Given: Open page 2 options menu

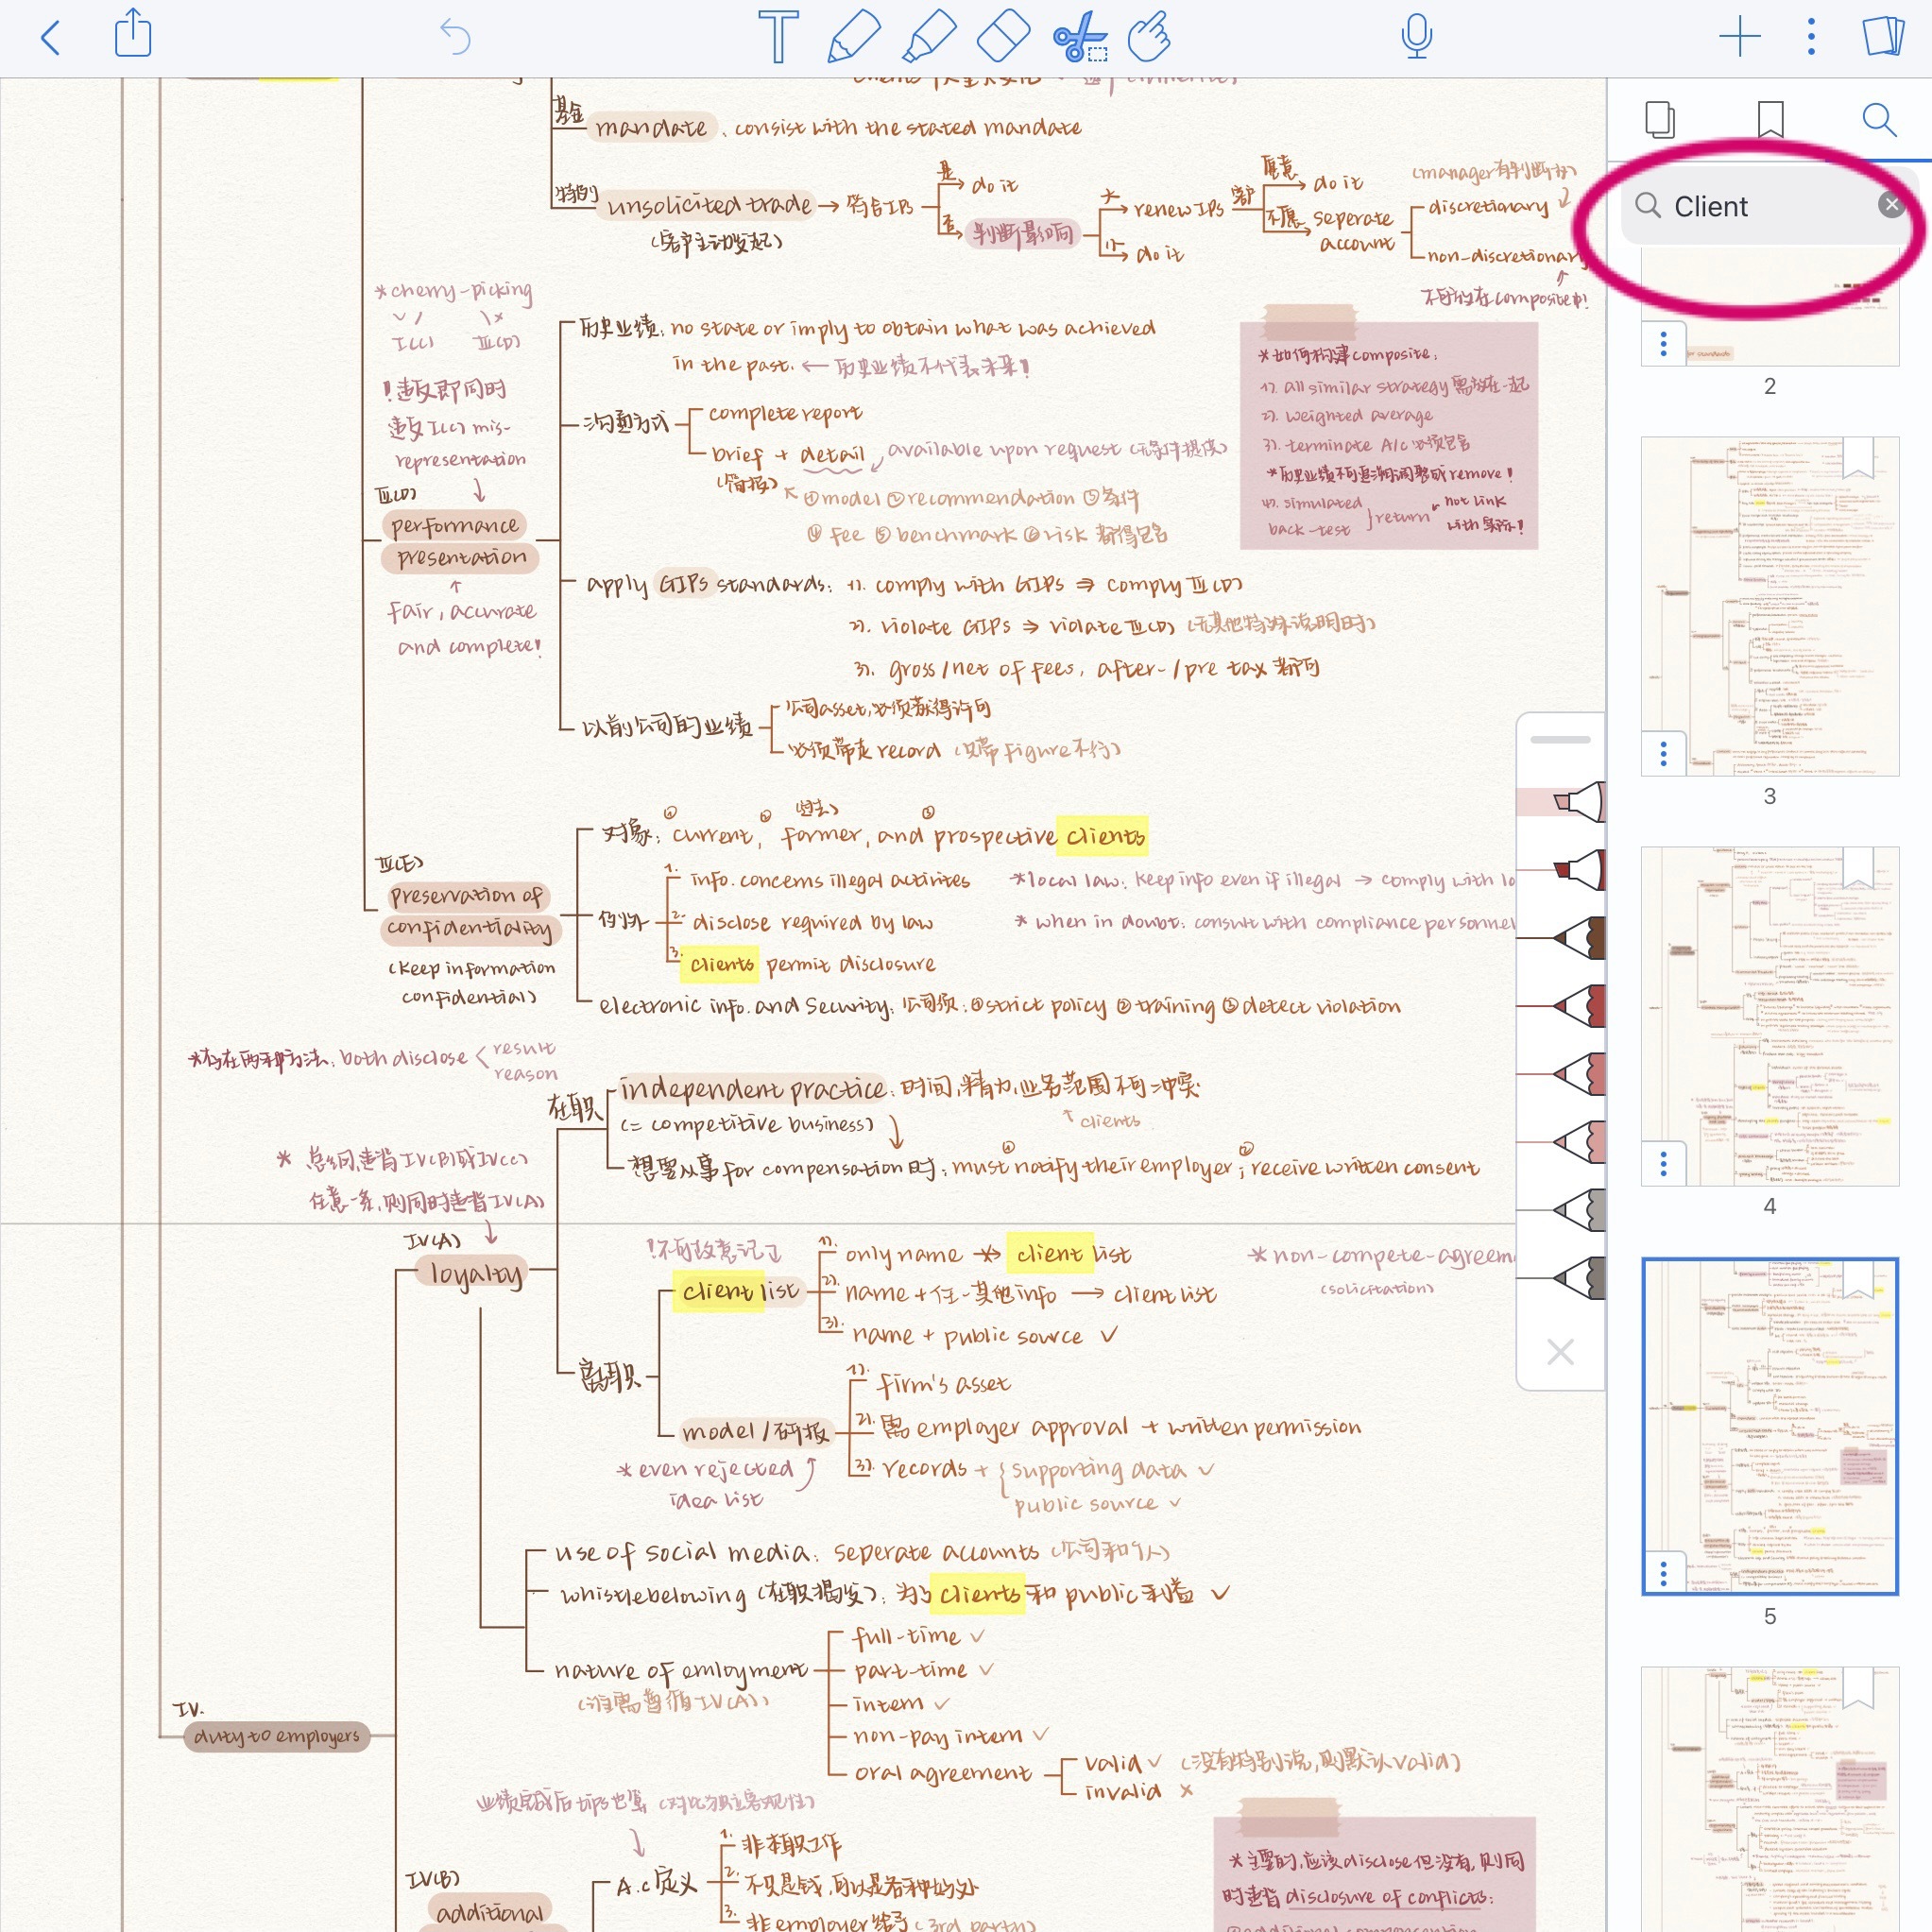Looking at the screenshot, I should tap(1663, 344).
